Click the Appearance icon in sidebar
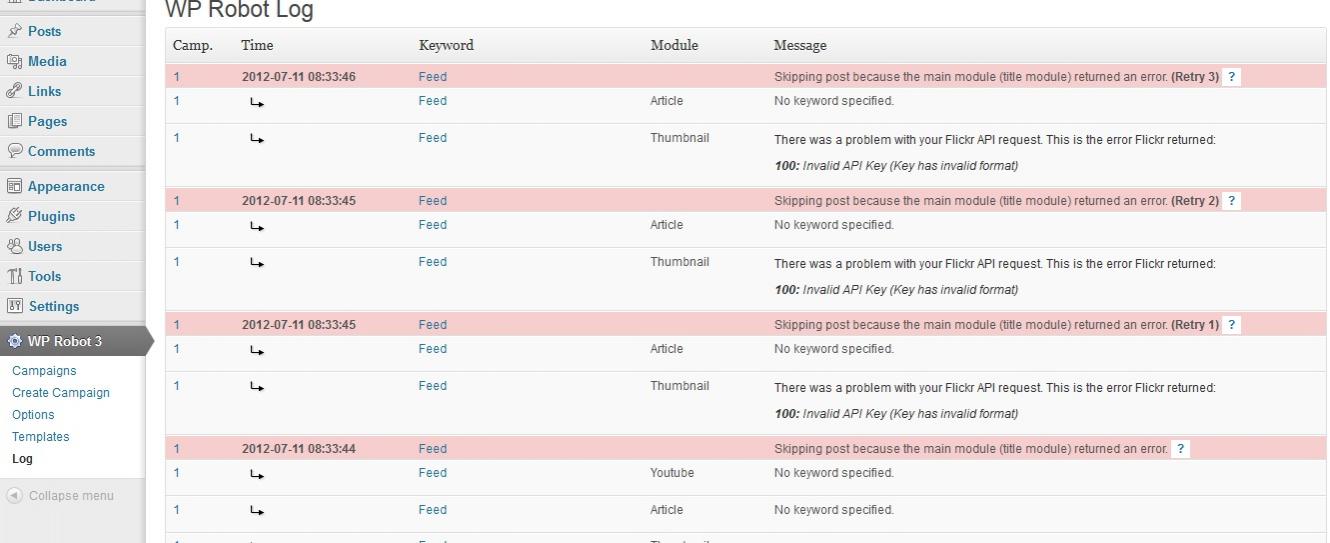Viewport: 1330px width, 543px height. click(14, 186)
